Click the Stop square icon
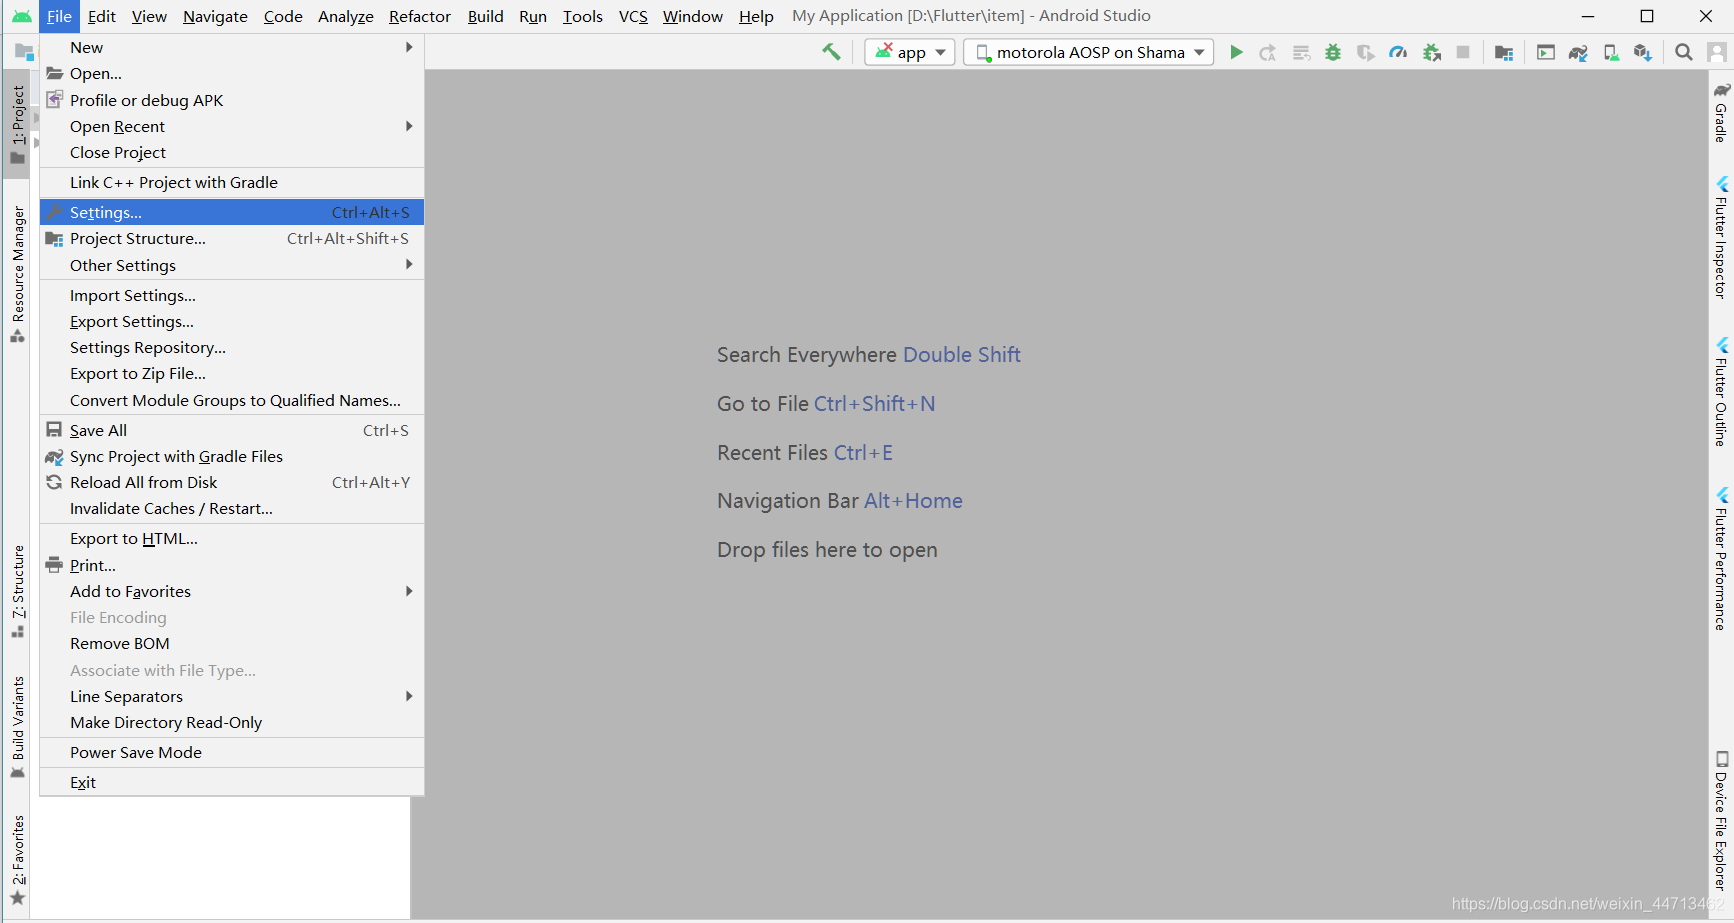The height and width of the screenshot is (923, 1734). tap(1463, 52)
